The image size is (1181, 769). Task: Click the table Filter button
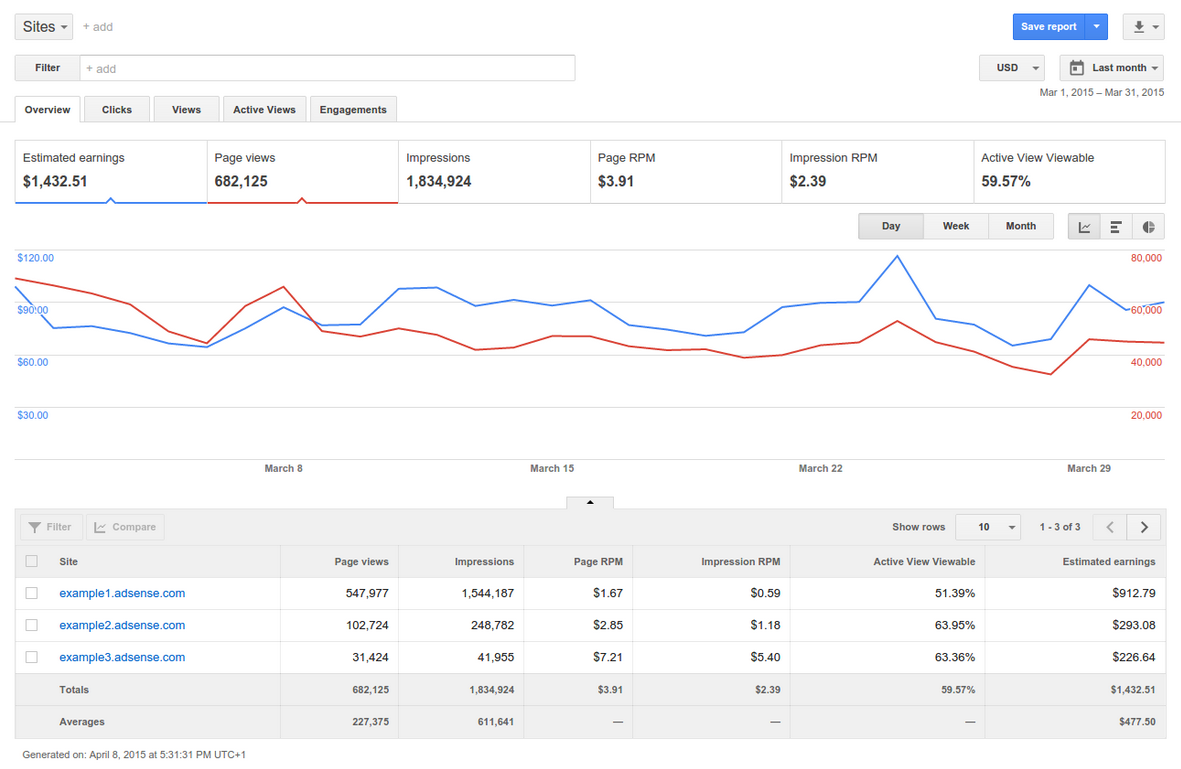(x=51, y=527)
